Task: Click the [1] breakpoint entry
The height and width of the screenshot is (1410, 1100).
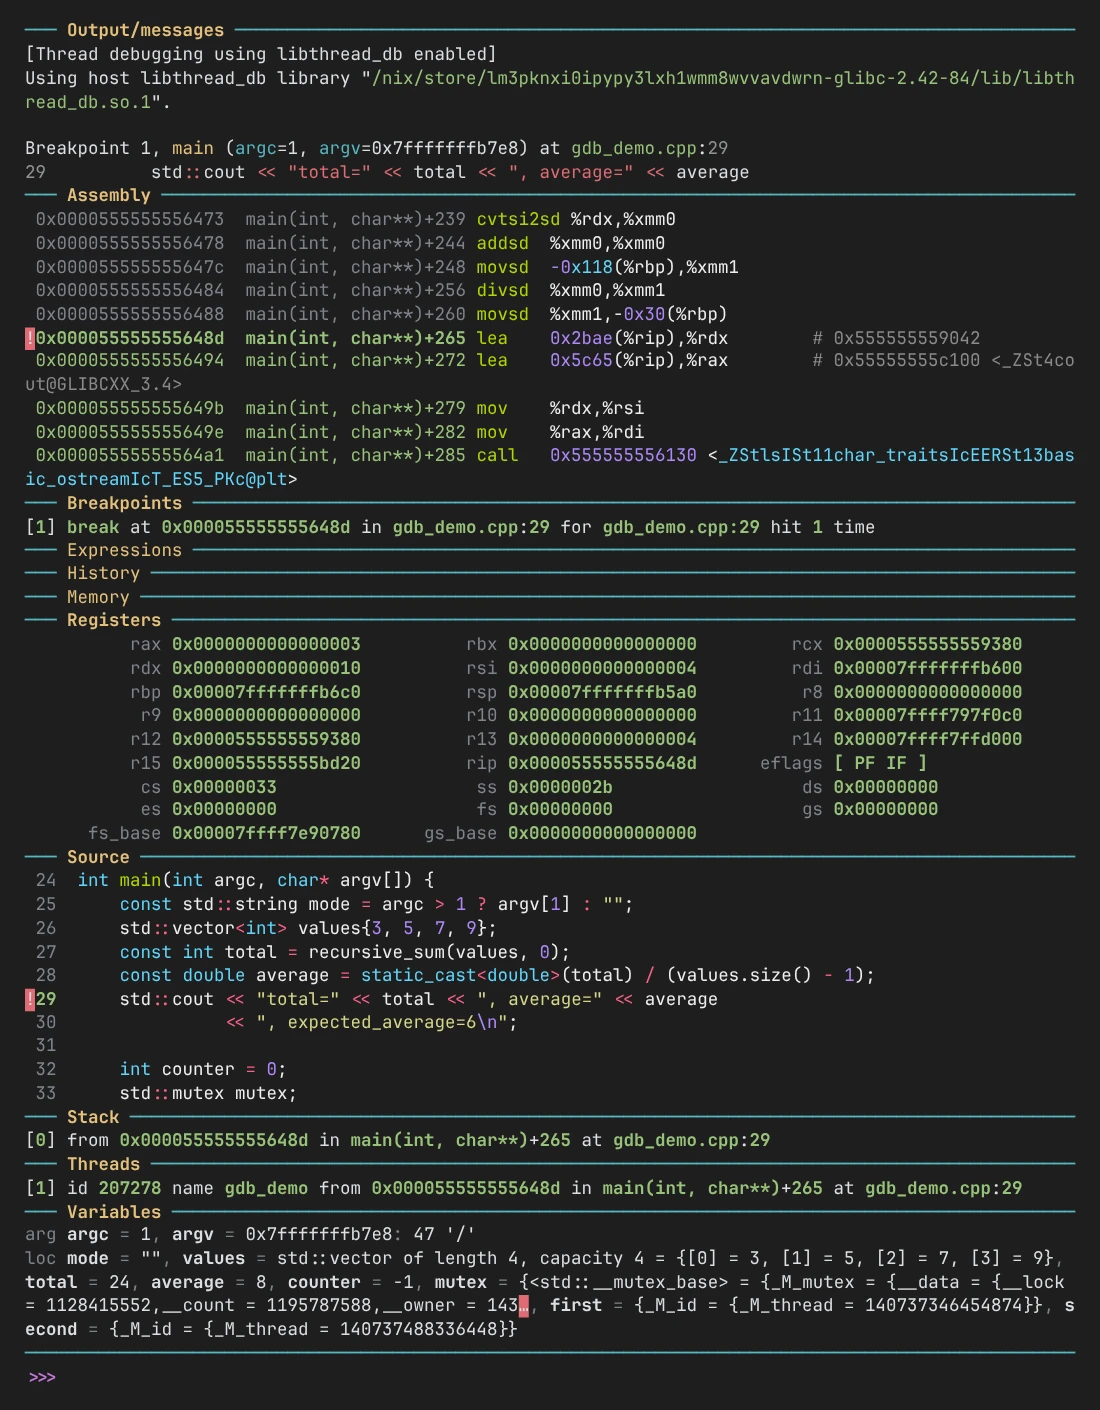Action: click(450, 527)
